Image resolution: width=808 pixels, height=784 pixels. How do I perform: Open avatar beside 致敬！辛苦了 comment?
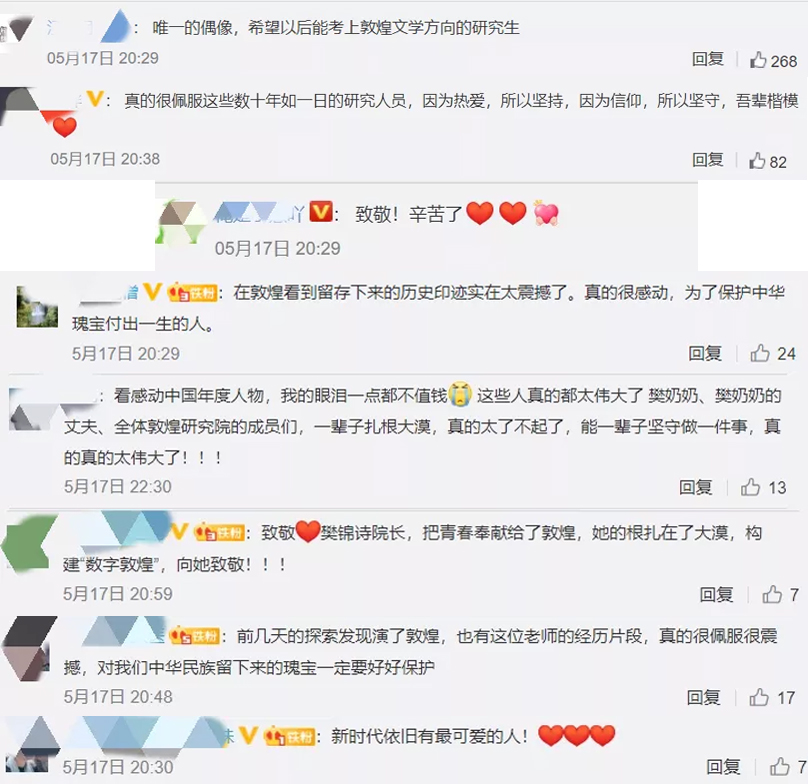pyautogui.click(x=180, y=222)
